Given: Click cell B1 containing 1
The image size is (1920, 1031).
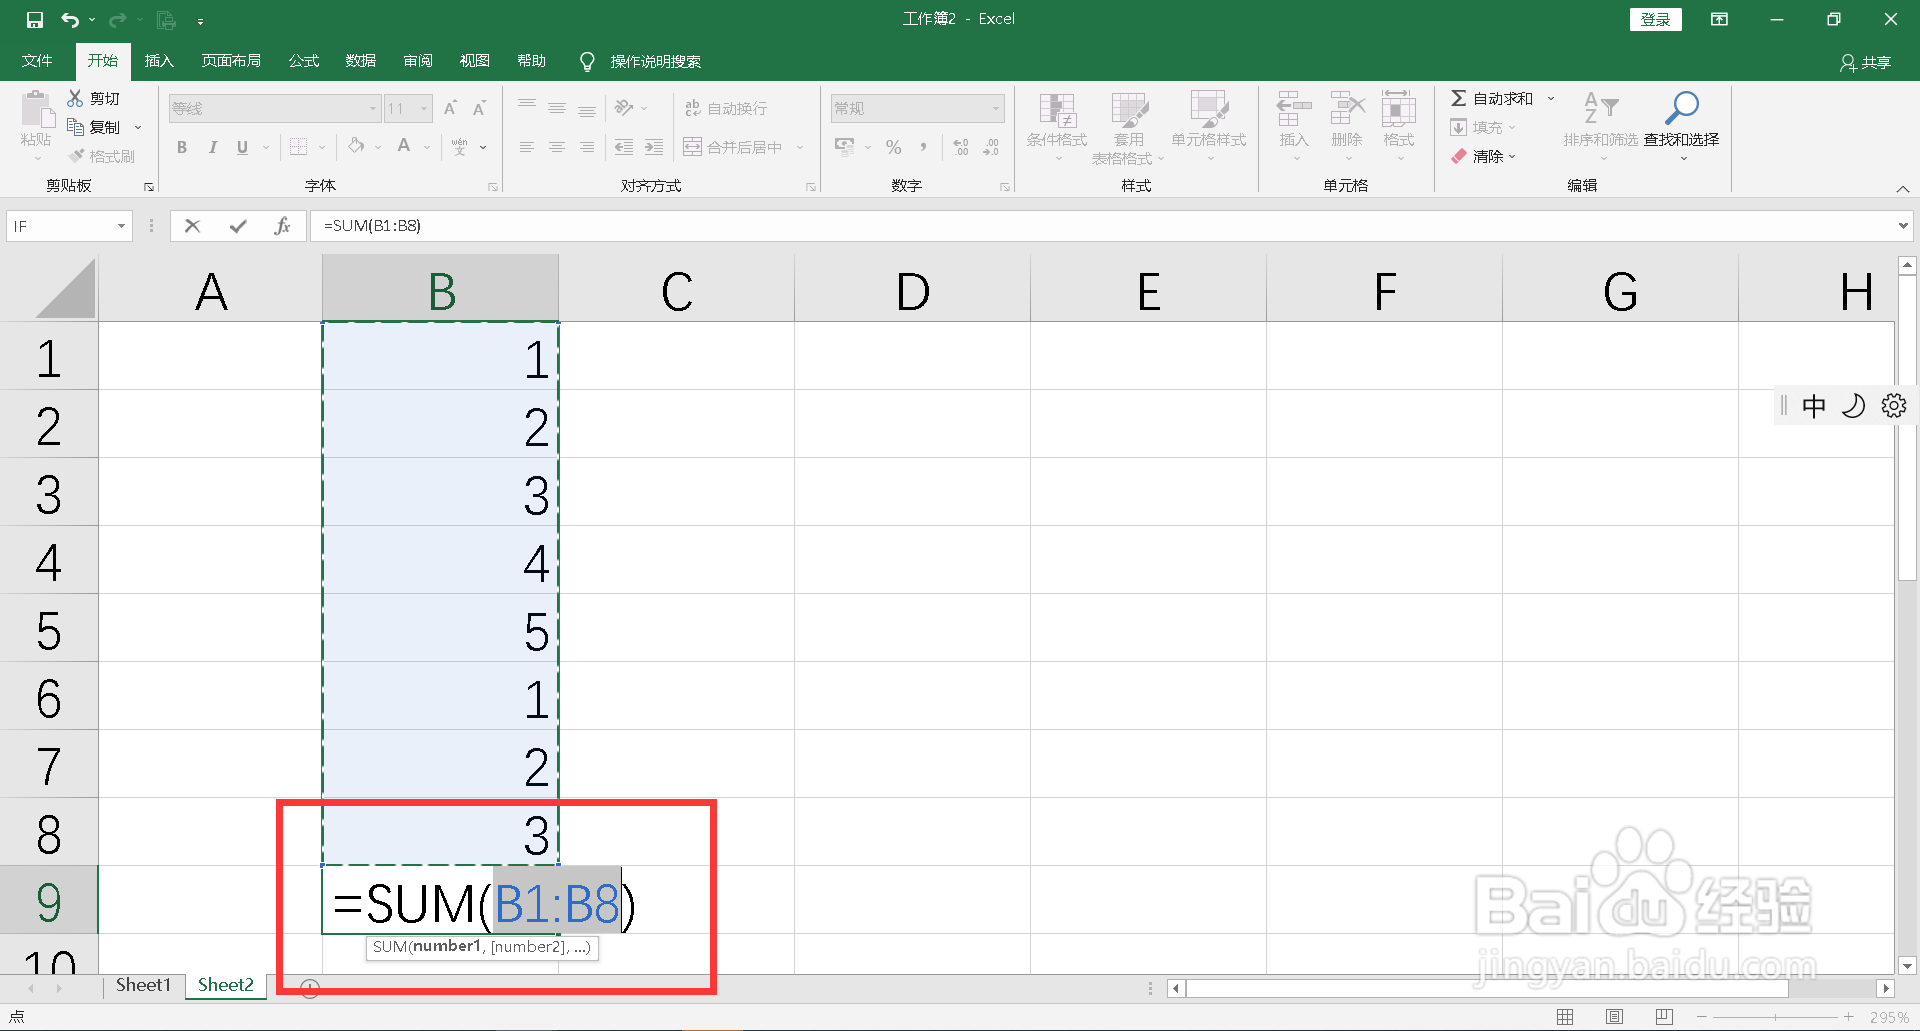Looking at the screenshot, I should tap(440, 357).
